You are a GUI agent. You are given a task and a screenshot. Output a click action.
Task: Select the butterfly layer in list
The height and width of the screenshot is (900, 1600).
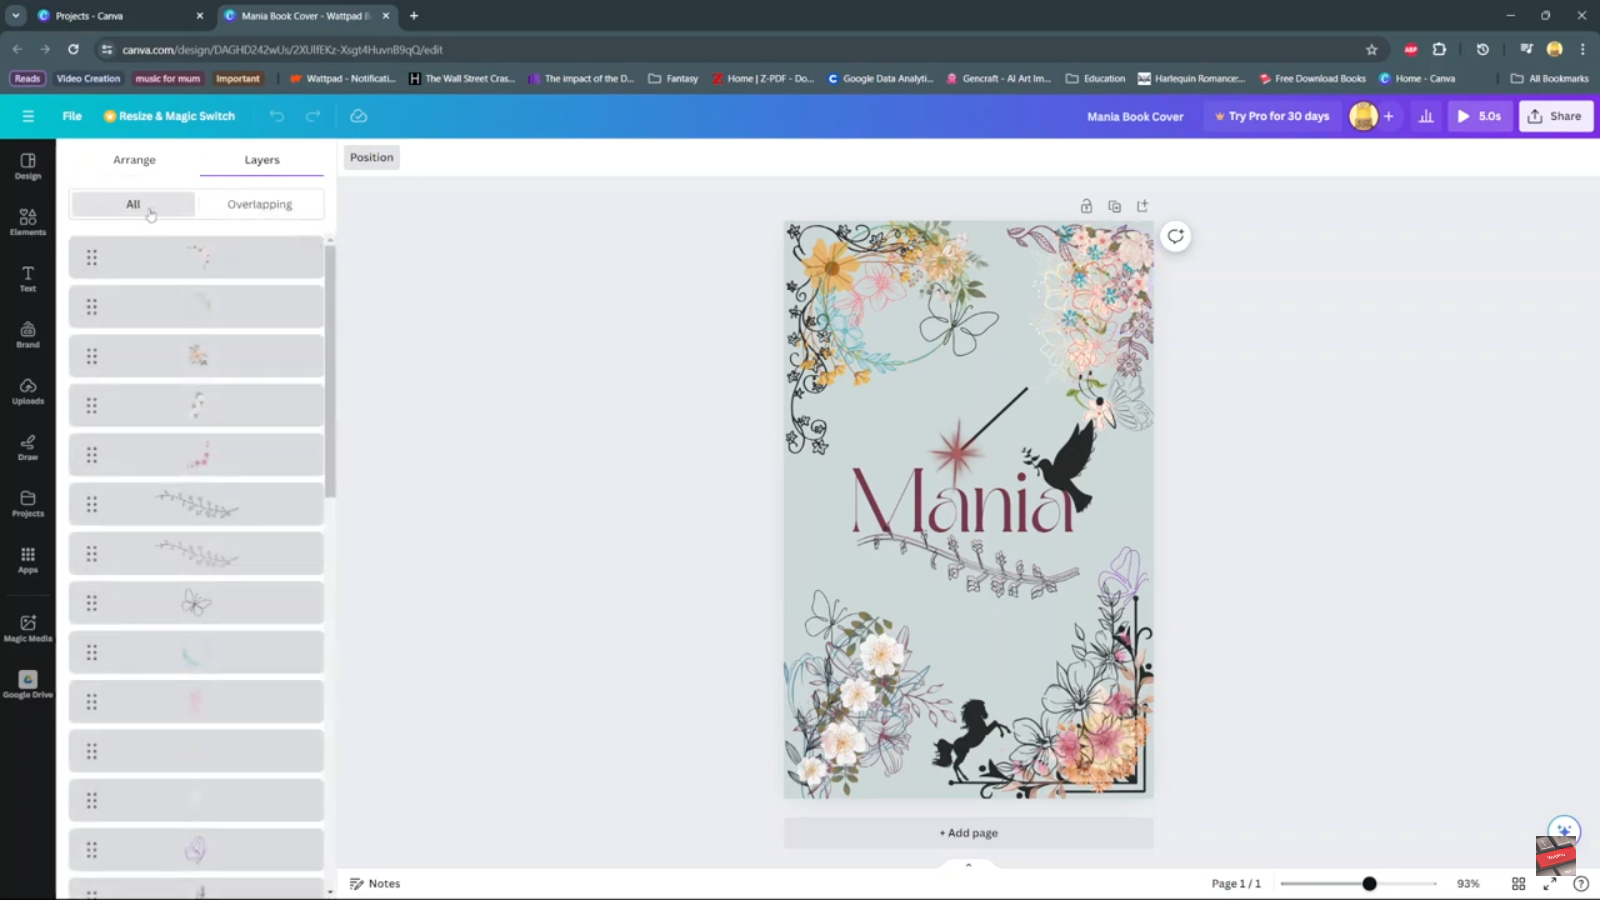(x=196, y=603)
